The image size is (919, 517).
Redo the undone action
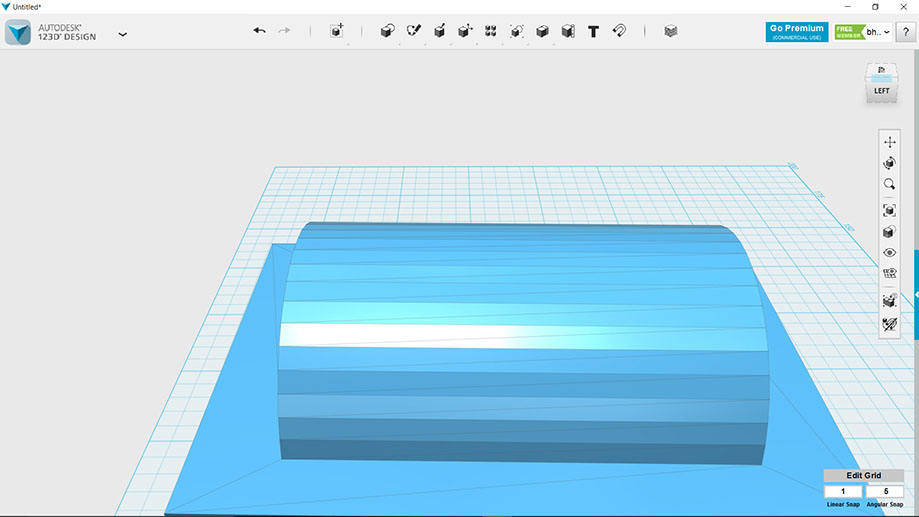(284, 30)
